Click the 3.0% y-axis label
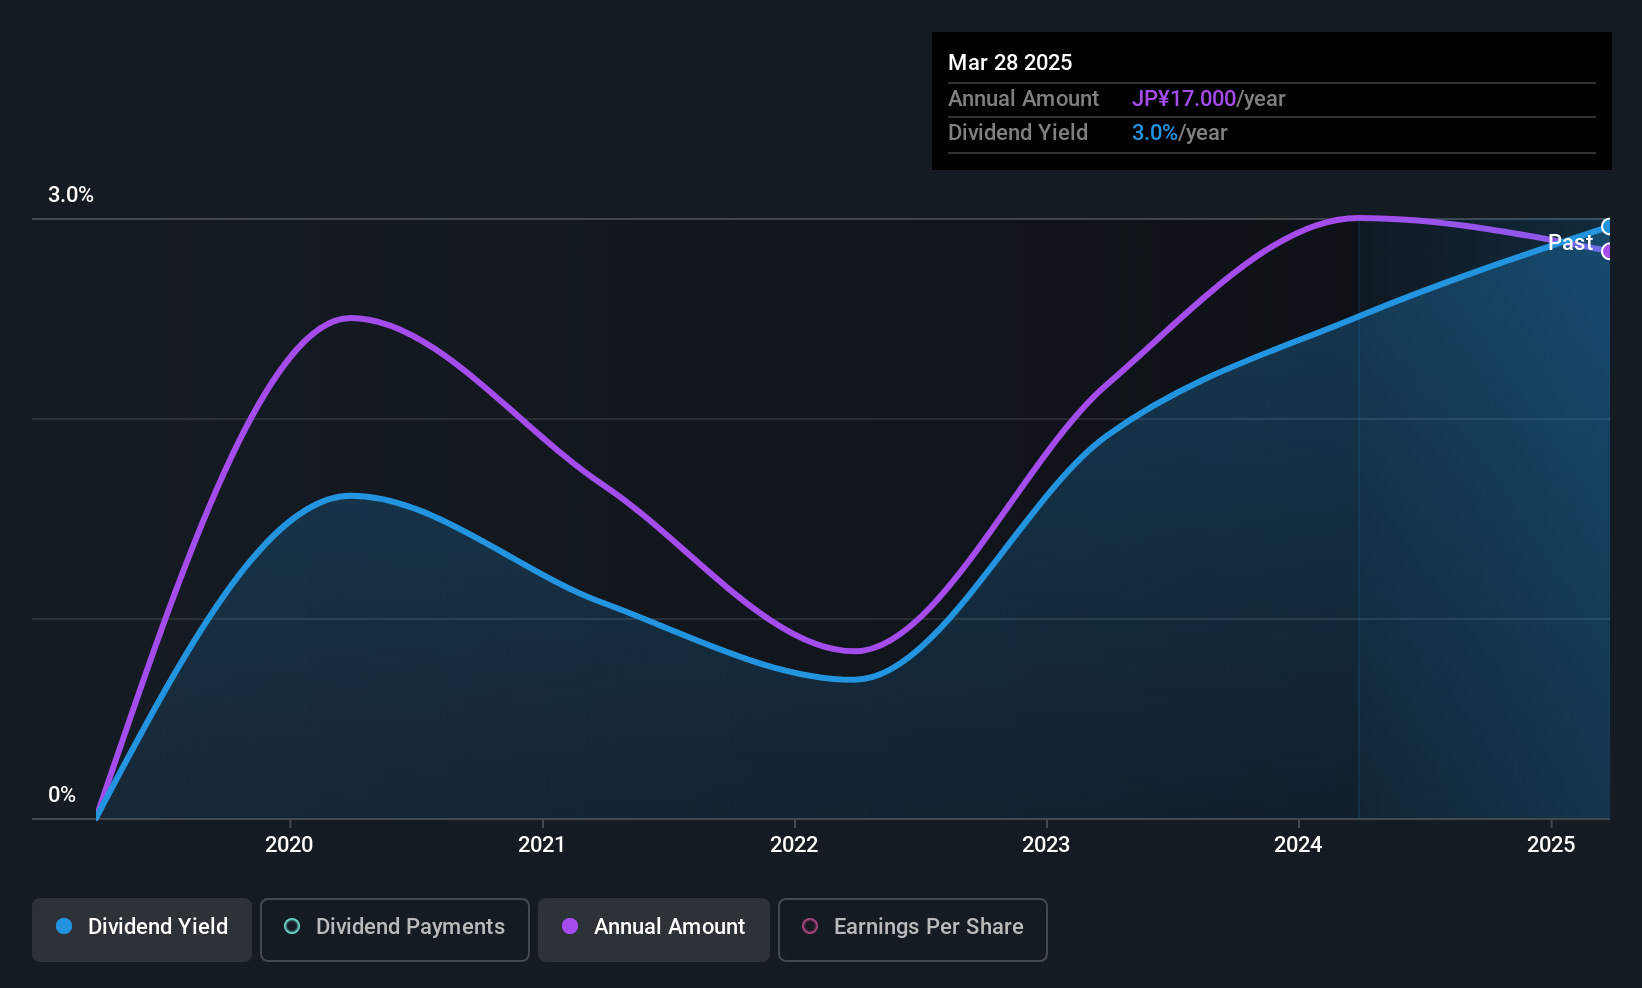Viewport: 1642px width, 988px height. click(x=71, y=195)
